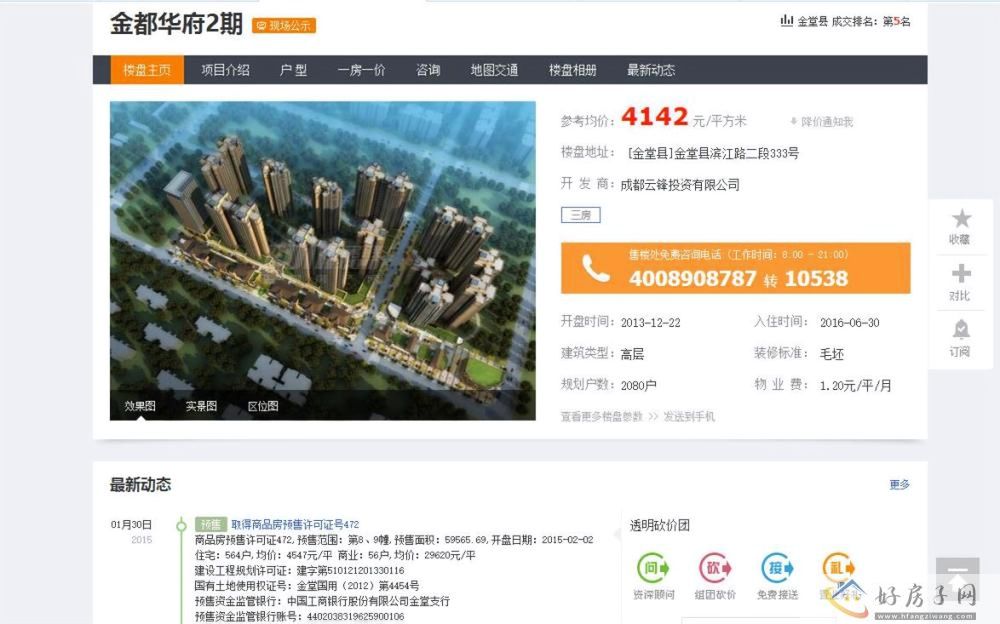The image size is (1000, 624).
Task: Click the 降价通知我 arrow link
Action: [x=821, y=121]
